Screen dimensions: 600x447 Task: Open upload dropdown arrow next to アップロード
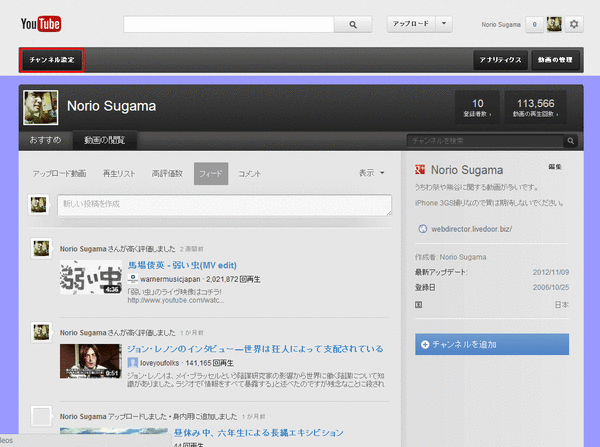tap(444, 24)
